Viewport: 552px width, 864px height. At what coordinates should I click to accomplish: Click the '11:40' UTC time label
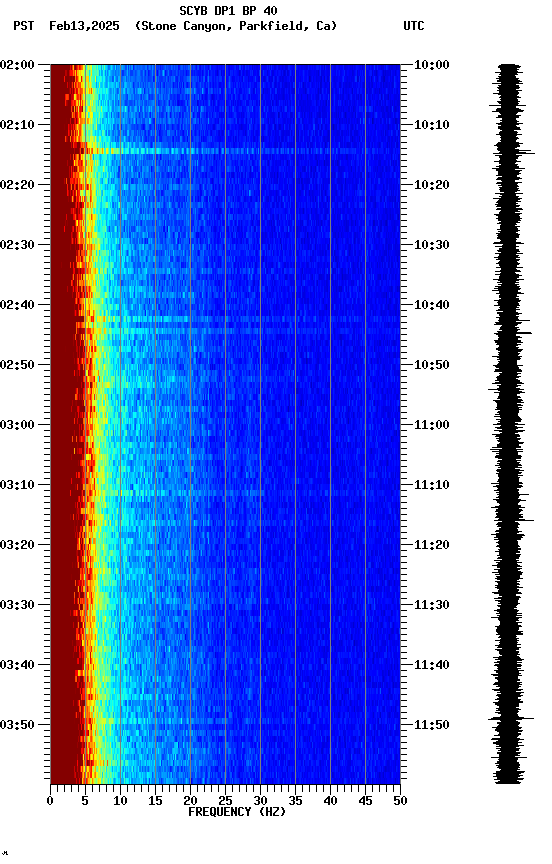[x=432, y=665]
